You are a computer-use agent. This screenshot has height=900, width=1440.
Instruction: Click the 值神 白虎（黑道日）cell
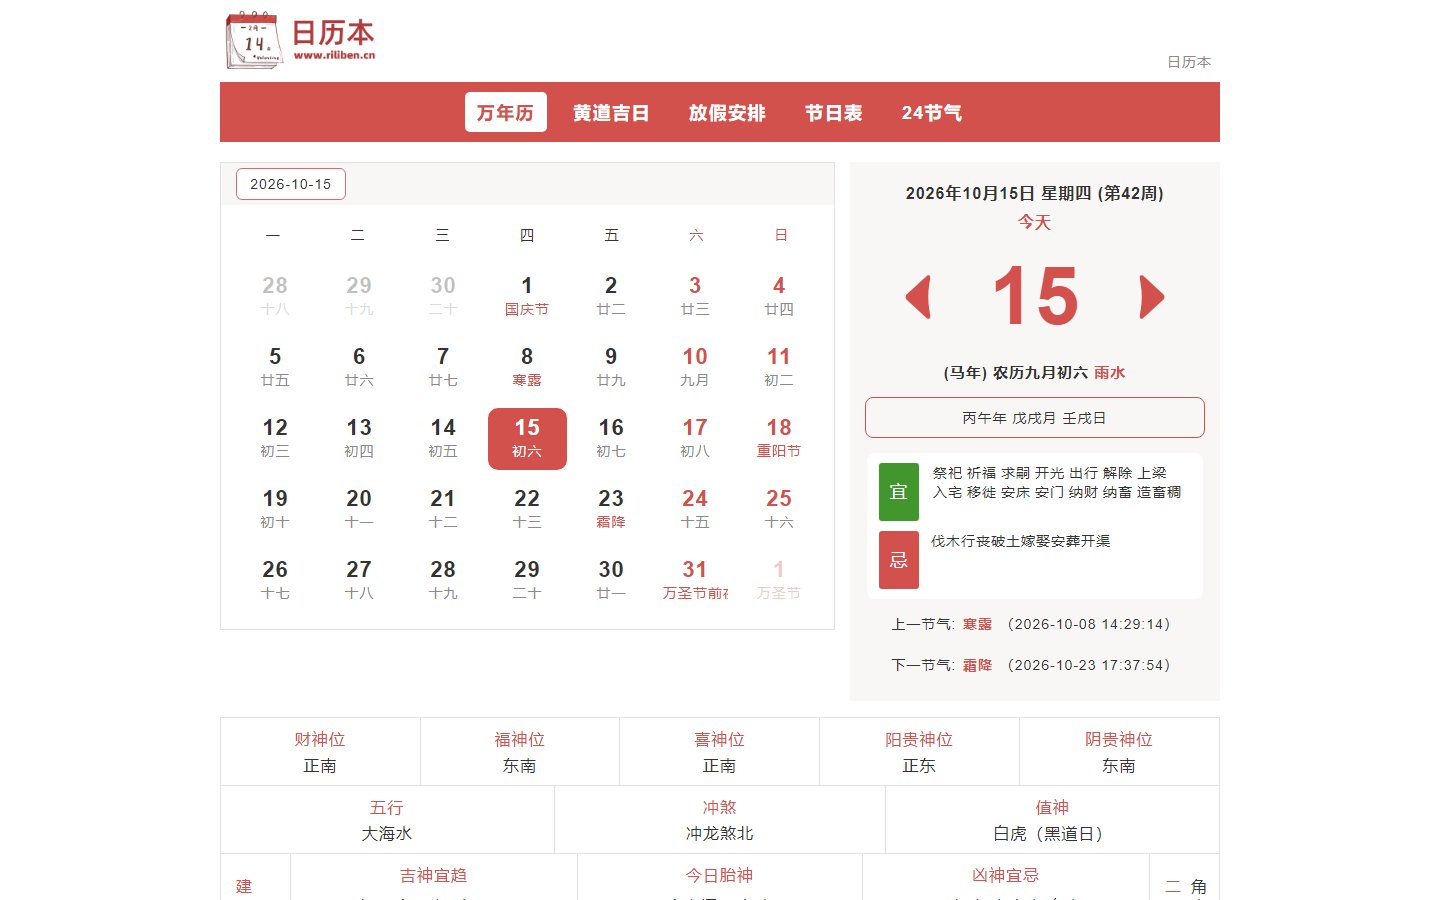(x=1052, y=820)
